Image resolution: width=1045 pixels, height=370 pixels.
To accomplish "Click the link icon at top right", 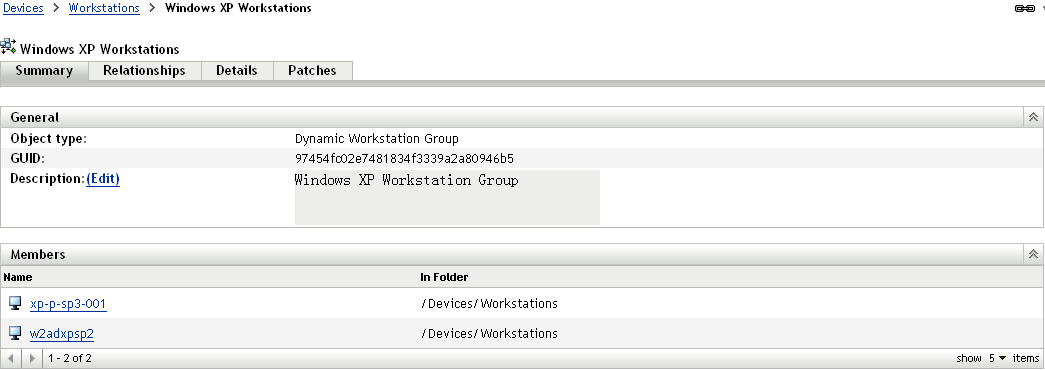I will (1024, 8).
